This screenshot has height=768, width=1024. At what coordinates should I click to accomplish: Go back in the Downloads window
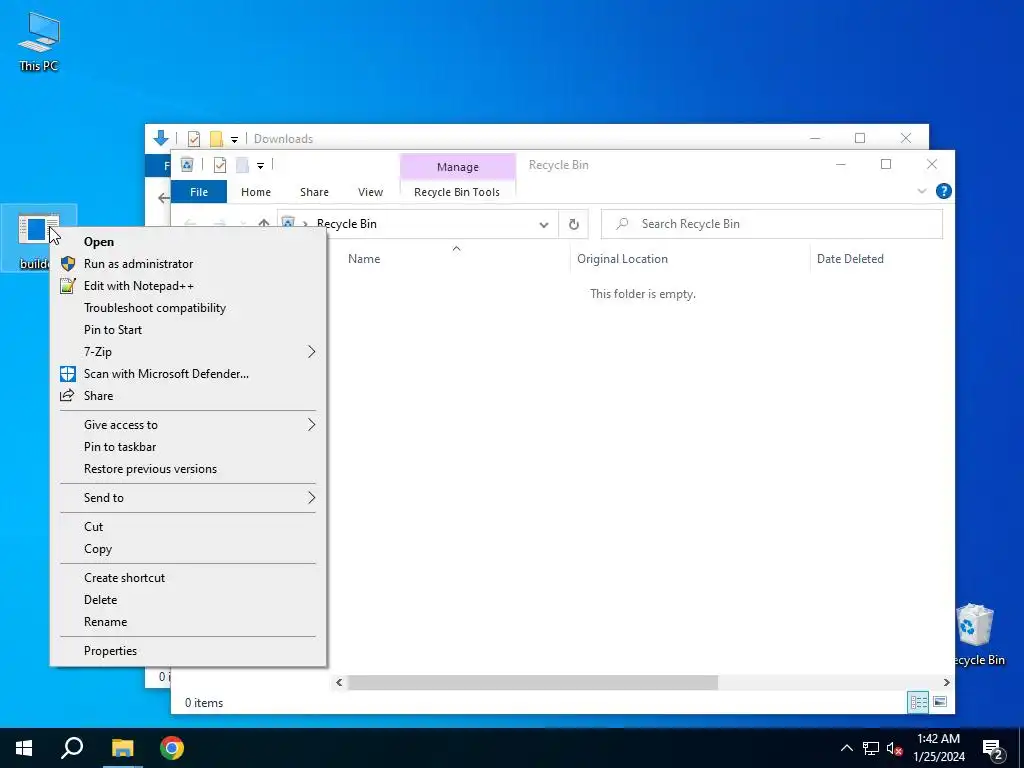click(163, 198)
